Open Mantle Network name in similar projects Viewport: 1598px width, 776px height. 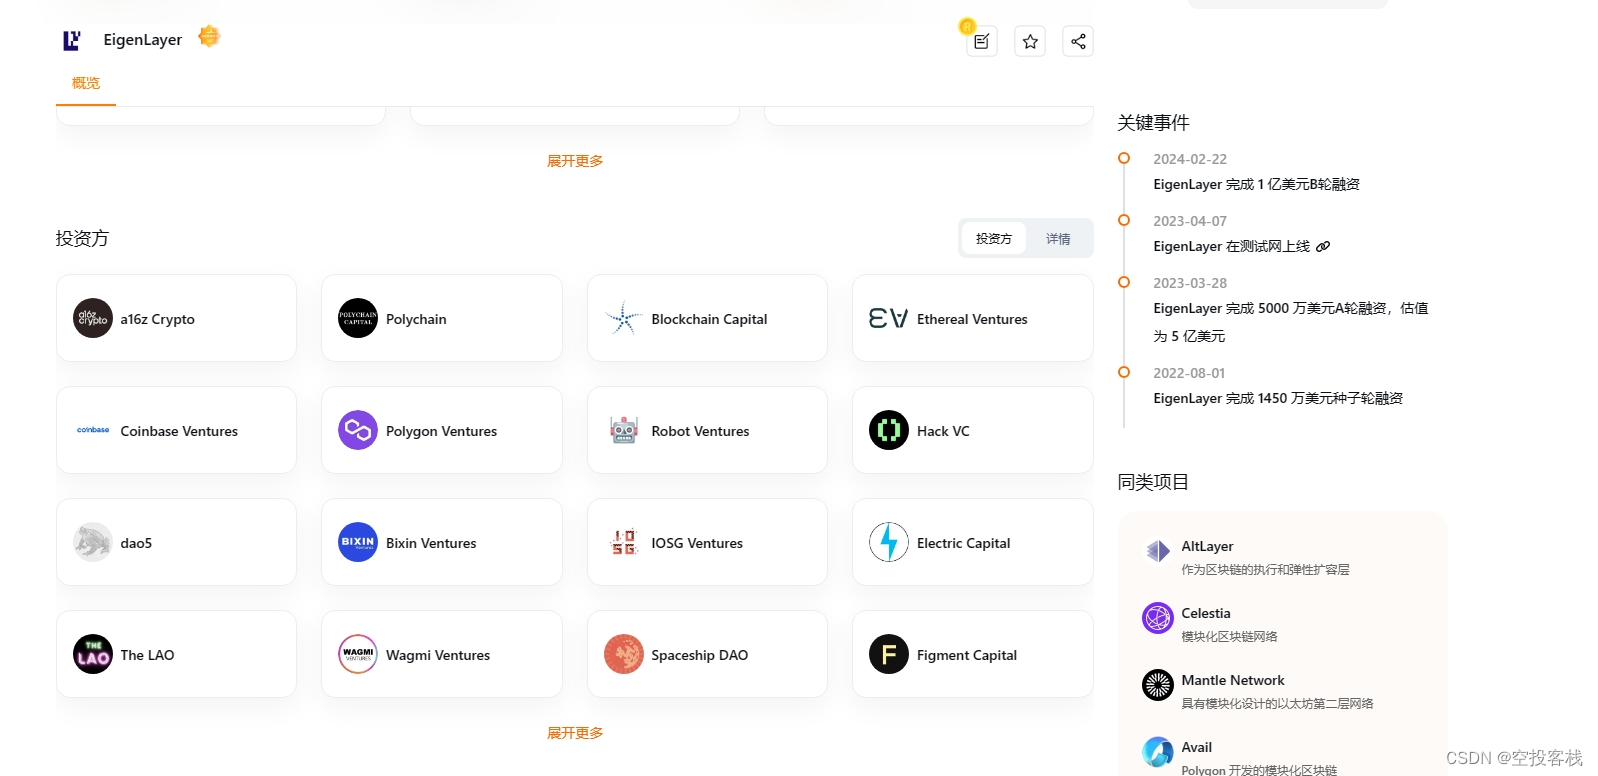click(1233, 680)
